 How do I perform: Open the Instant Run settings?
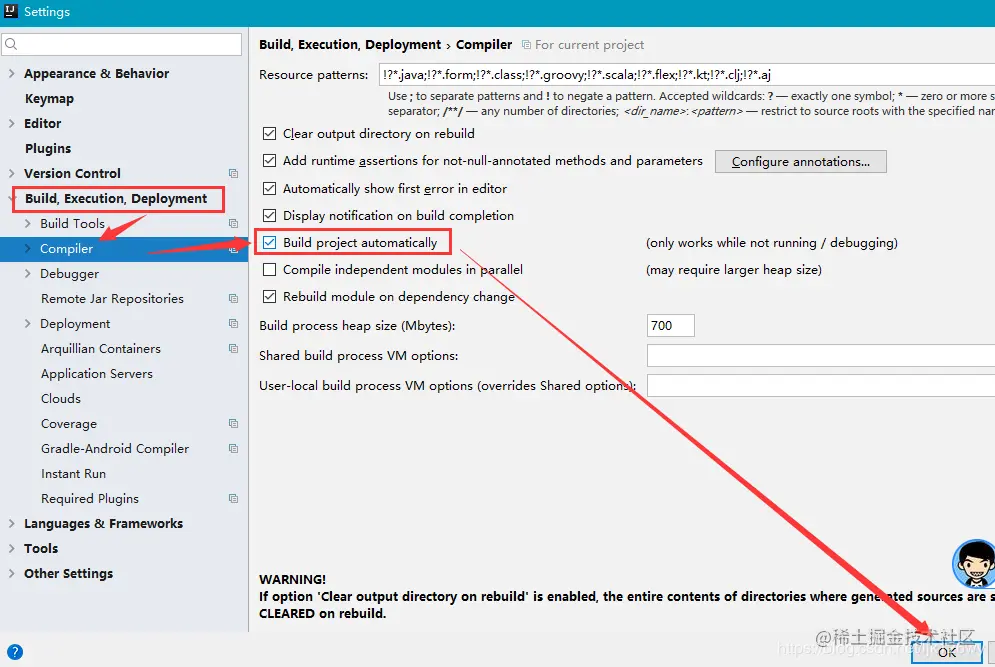pyautogui.click(x=74, y=473)
